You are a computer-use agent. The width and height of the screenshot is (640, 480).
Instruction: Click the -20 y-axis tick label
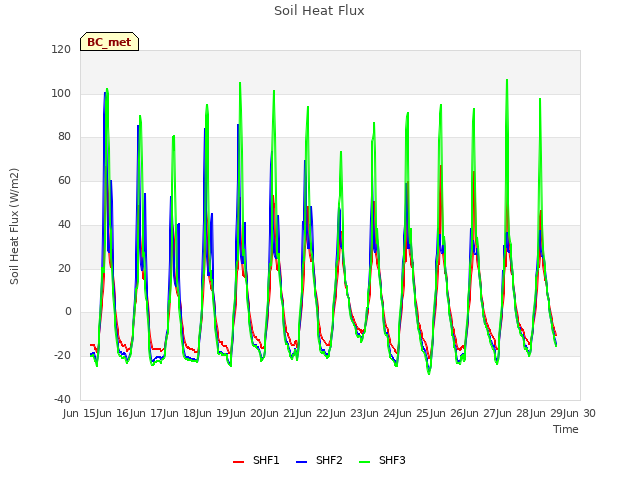[x=62, y=356]
